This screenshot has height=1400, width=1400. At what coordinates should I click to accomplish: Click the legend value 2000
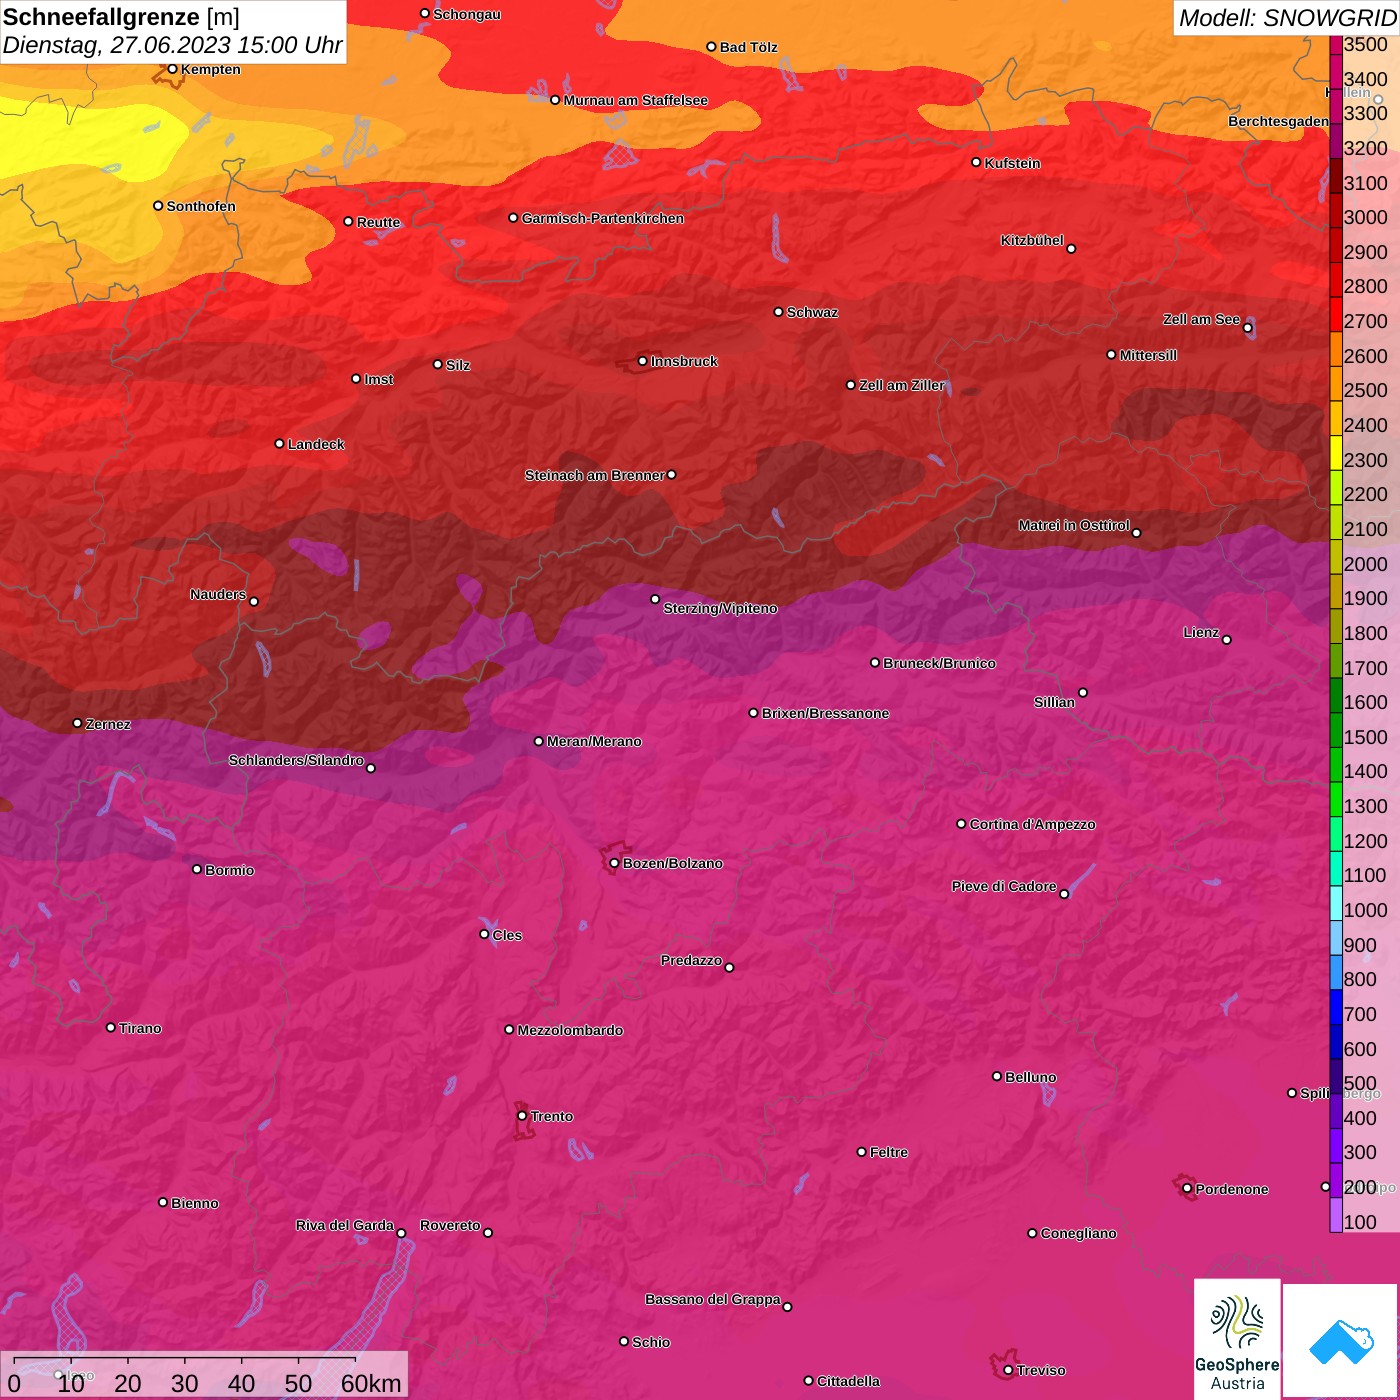pos(1365,564)
